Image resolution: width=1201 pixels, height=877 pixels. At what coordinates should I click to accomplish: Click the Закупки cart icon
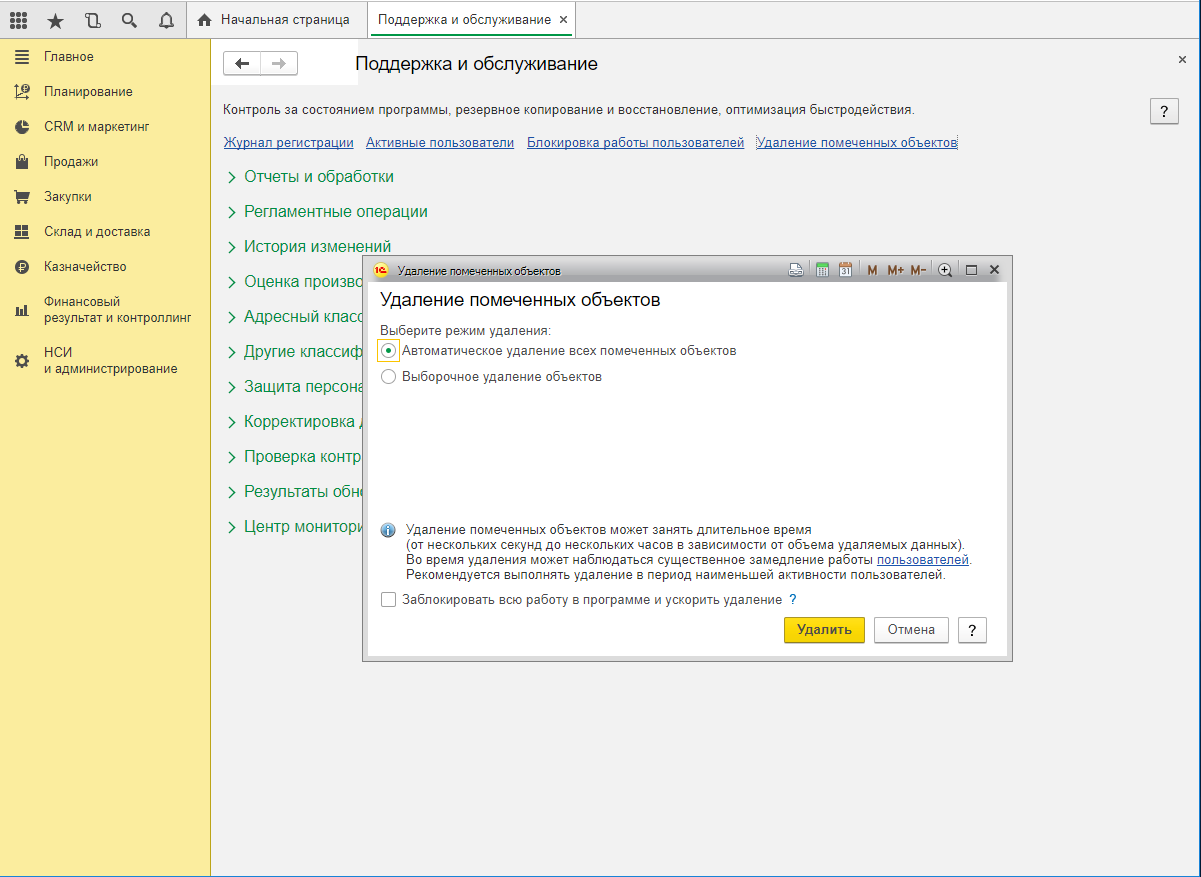[22, 197]
